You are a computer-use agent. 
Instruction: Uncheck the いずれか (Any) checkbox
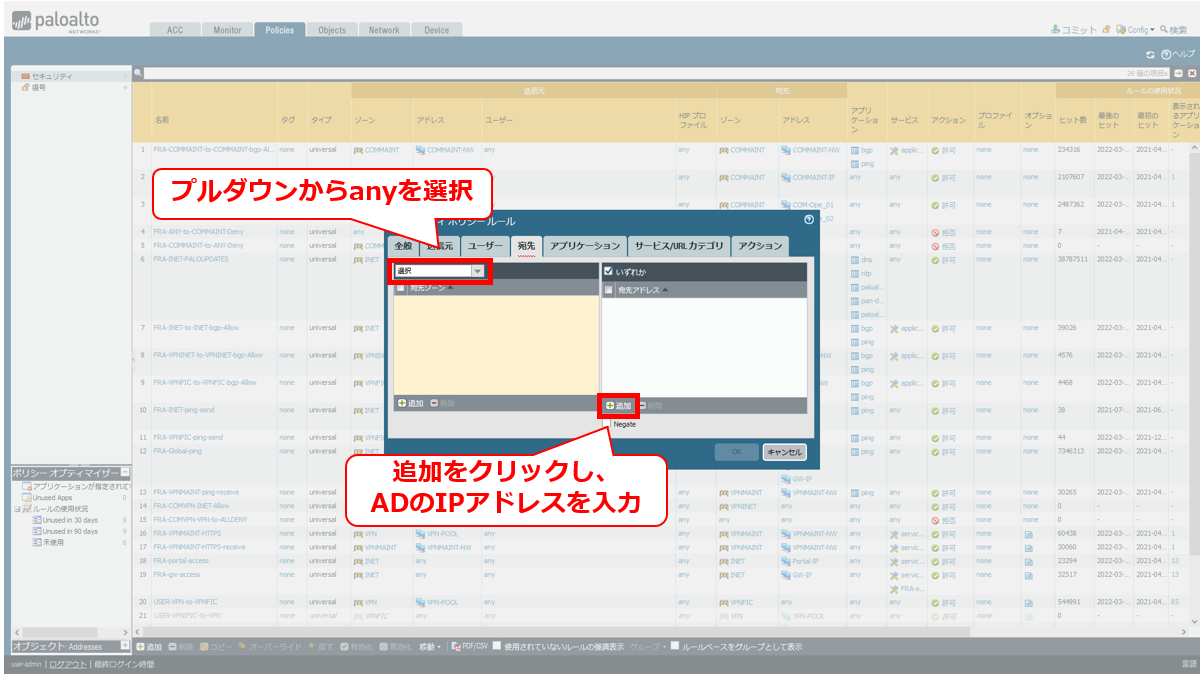(x=609, y=271)
